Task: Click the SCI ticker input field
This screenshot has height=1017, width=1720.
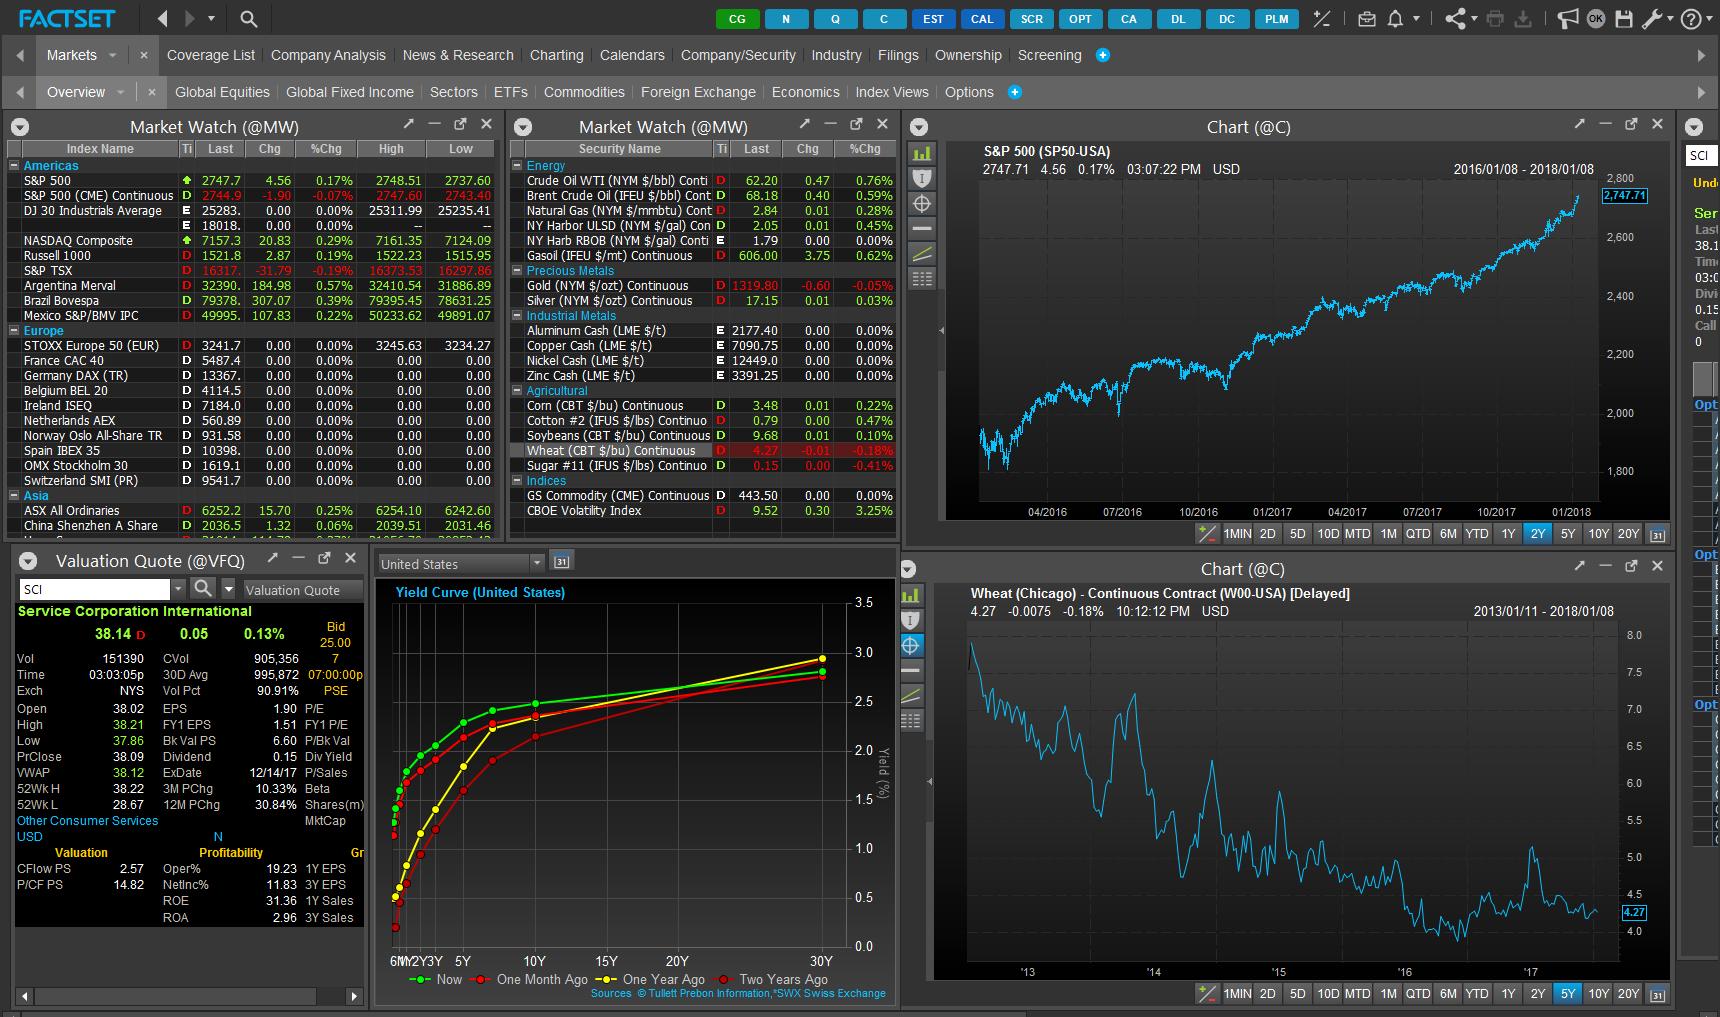Action: pos(95,589)
